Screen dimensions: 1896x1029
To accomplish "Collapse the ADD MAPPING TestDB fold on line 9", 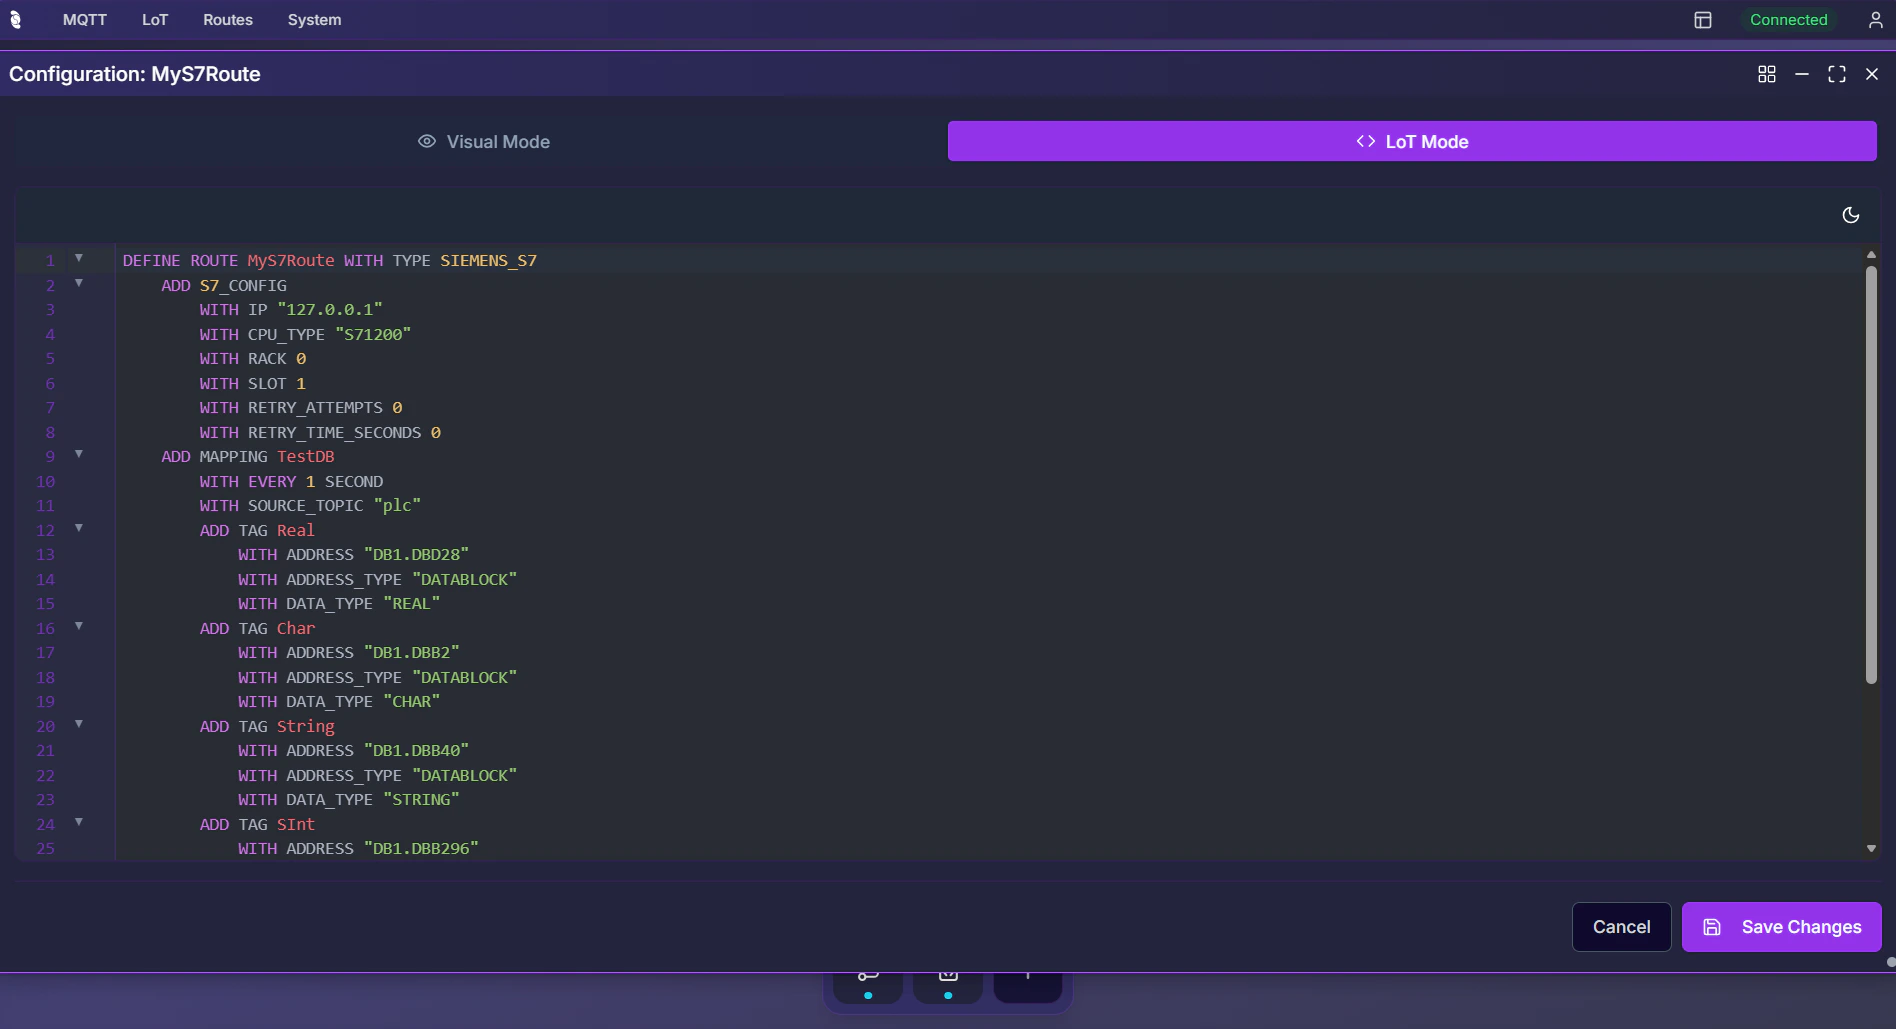I will pyautogui.click(x=79, y=454).
